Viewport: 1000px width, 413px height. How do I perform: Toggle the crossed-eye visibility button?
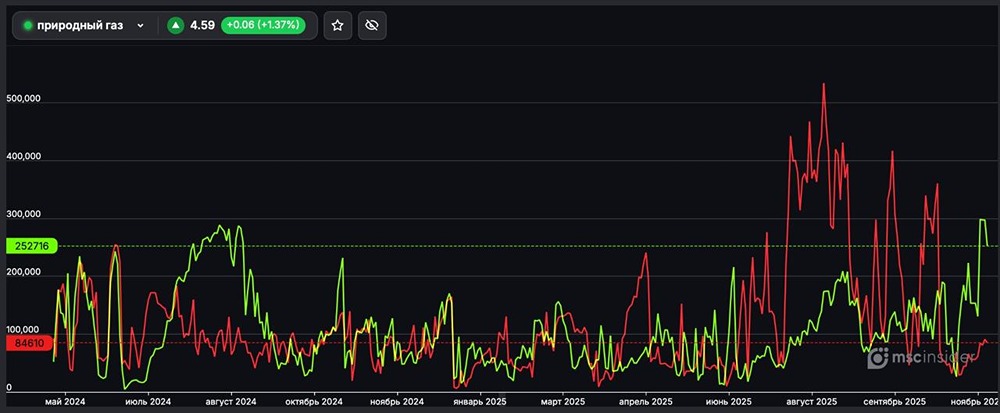[372, 26]
